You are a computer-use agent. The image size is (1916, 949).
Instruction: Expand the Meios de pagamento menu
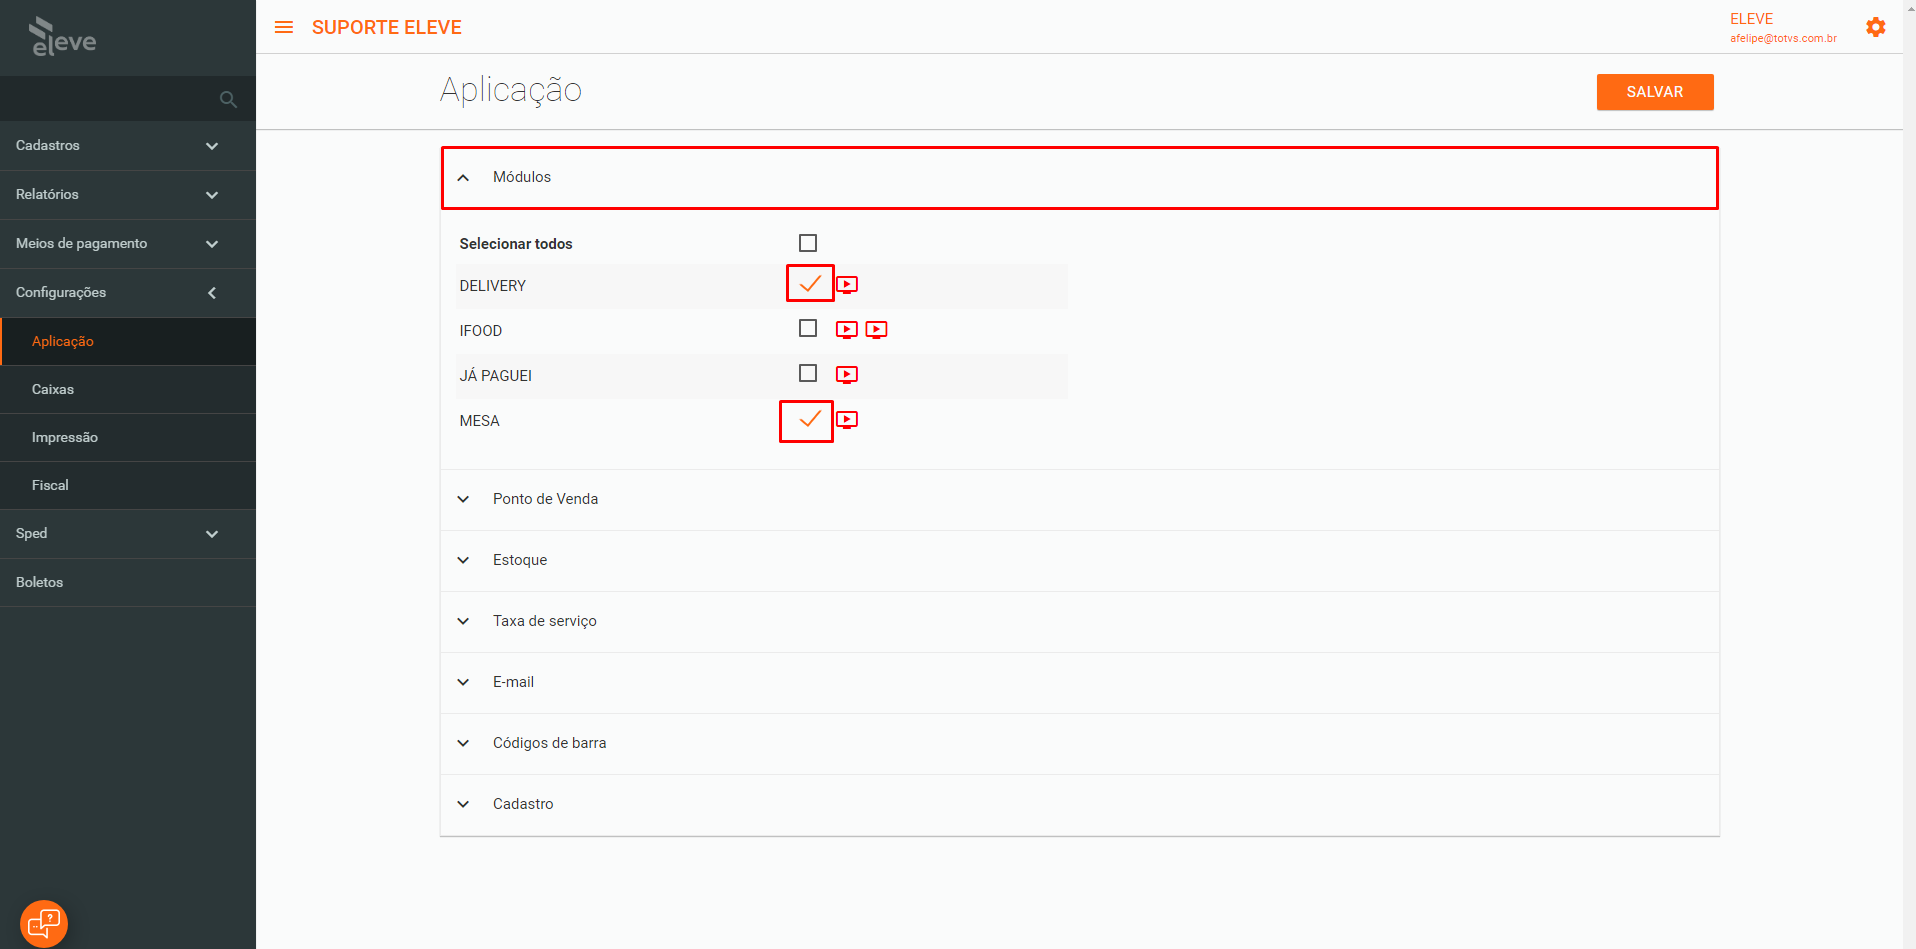[128, 244]
